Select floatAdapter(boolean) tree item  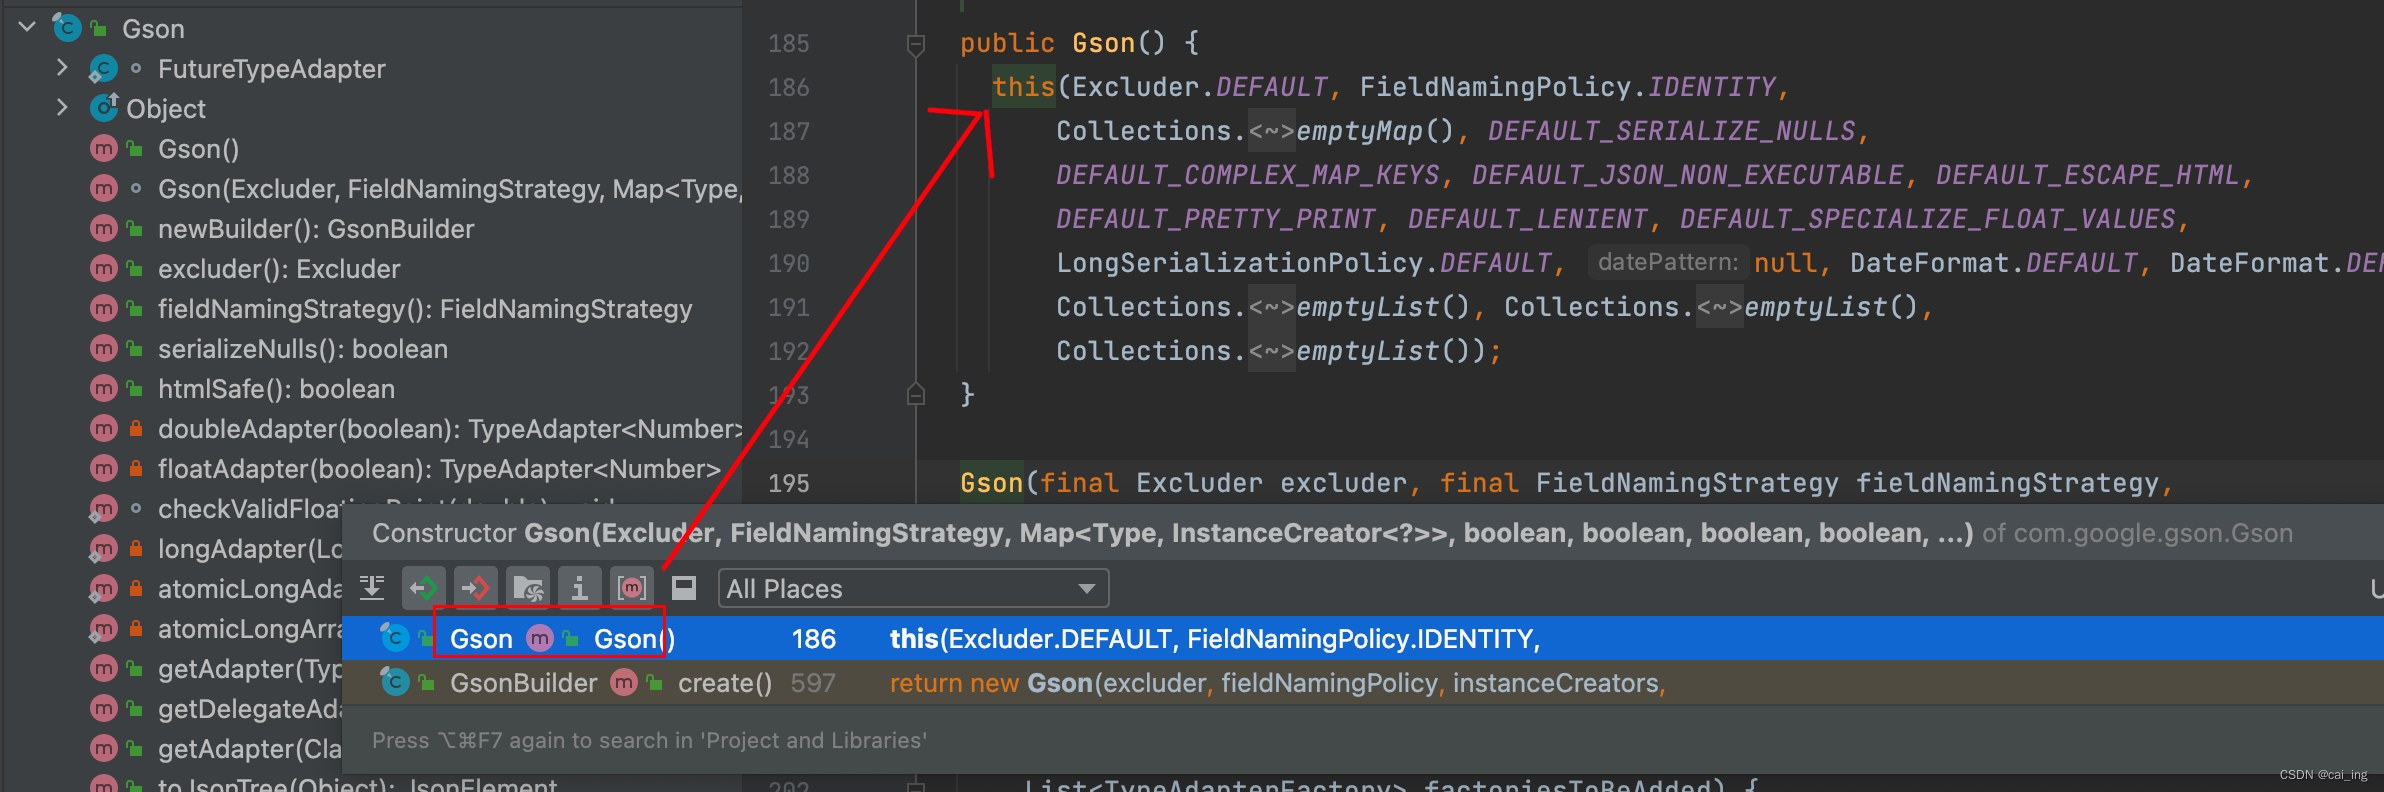pyautogui.click(x=439, y=469)
